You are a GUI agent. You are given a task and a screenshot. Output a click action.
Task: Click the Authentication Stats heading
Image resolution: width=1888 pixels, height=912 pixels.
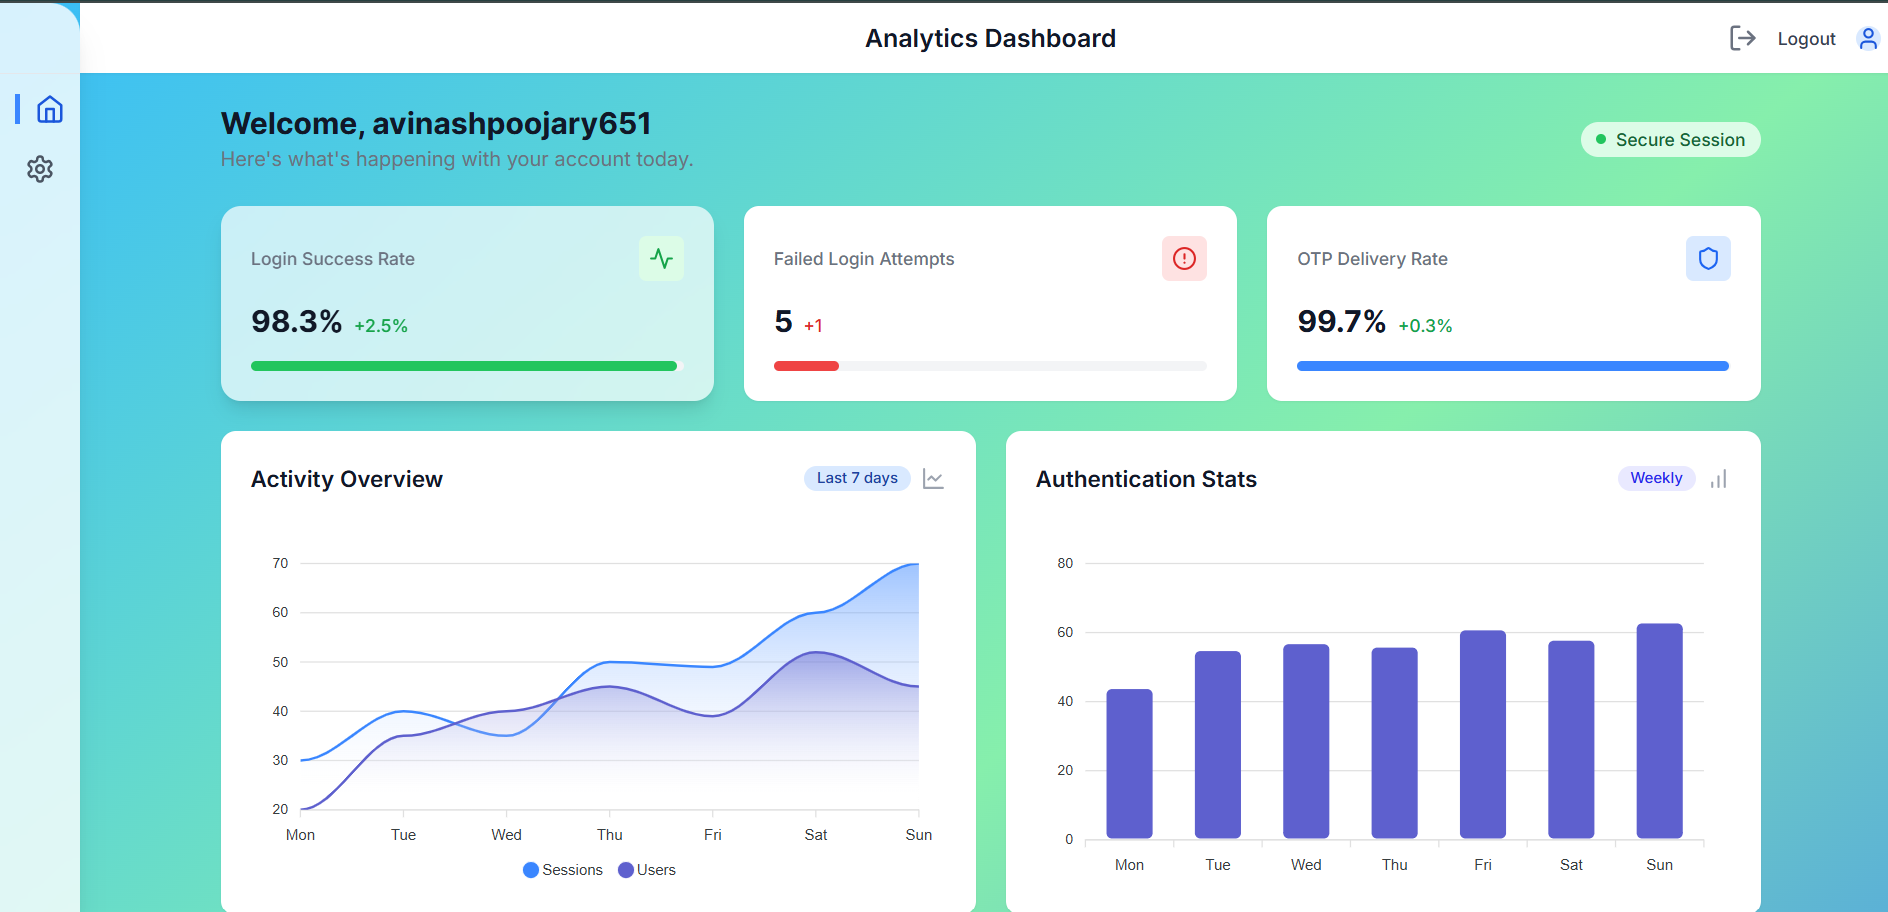pyautogui.click(x=1146, y=479)
